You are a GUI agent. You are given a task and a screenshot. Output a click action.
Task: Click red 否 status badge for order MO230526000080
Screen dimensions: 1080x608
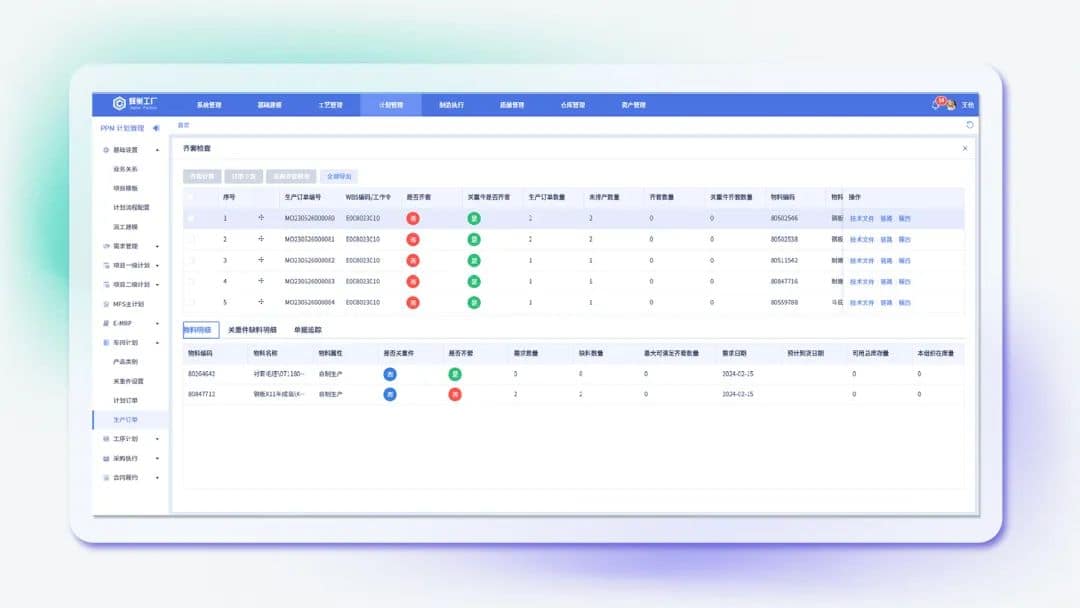413,218
